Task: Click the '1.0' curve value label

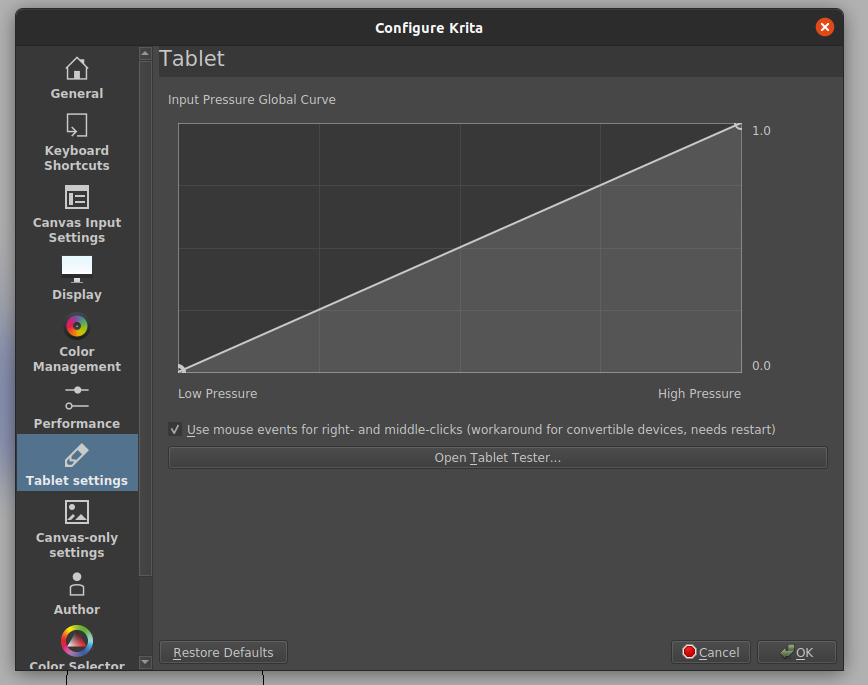Action: 761,131
